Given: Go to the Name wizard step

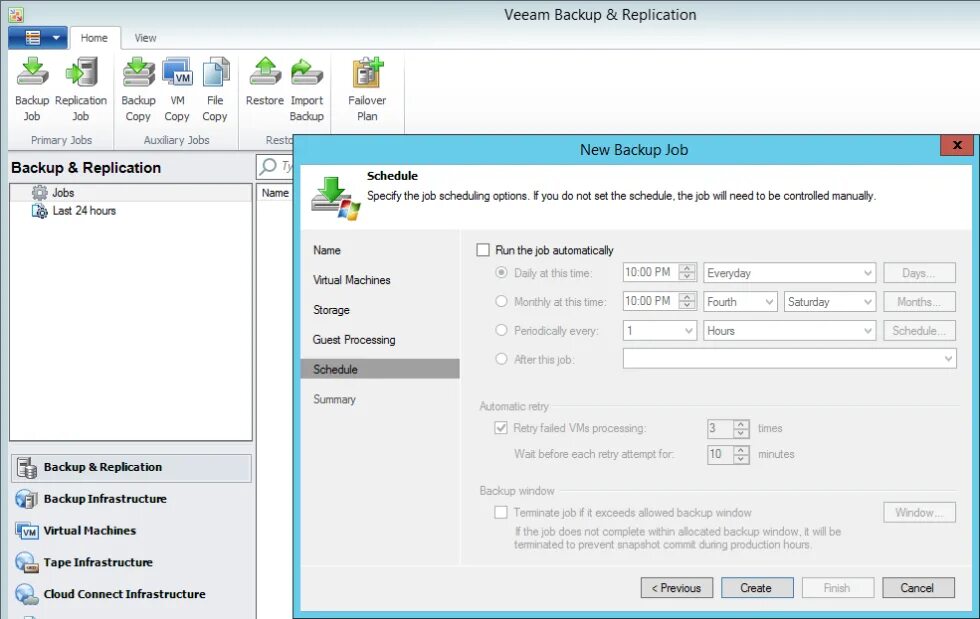Looking at the screenshot, I should (379, 250).
